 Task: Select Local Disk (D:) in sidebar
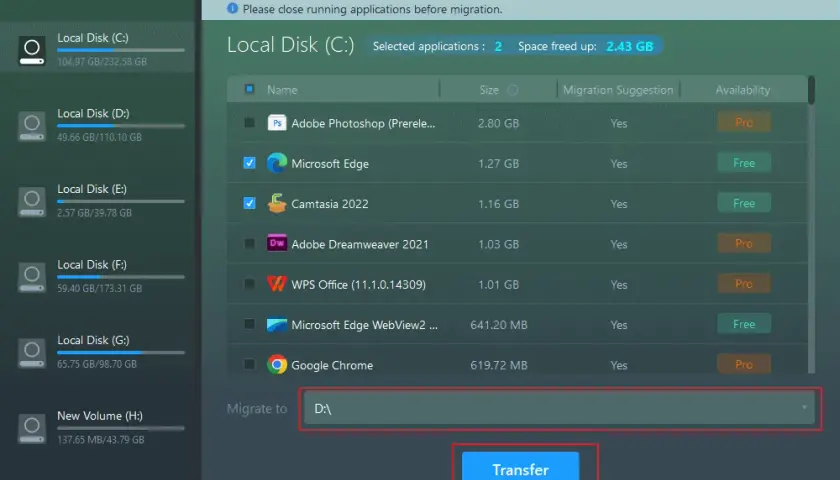pos(98,125)
